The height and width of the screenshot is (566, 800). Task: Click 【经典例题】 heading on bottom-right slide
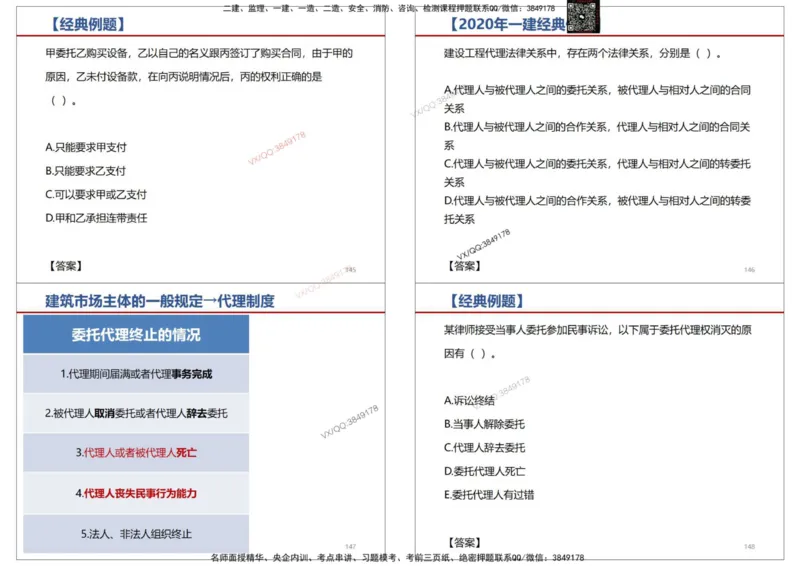(486, 301)
